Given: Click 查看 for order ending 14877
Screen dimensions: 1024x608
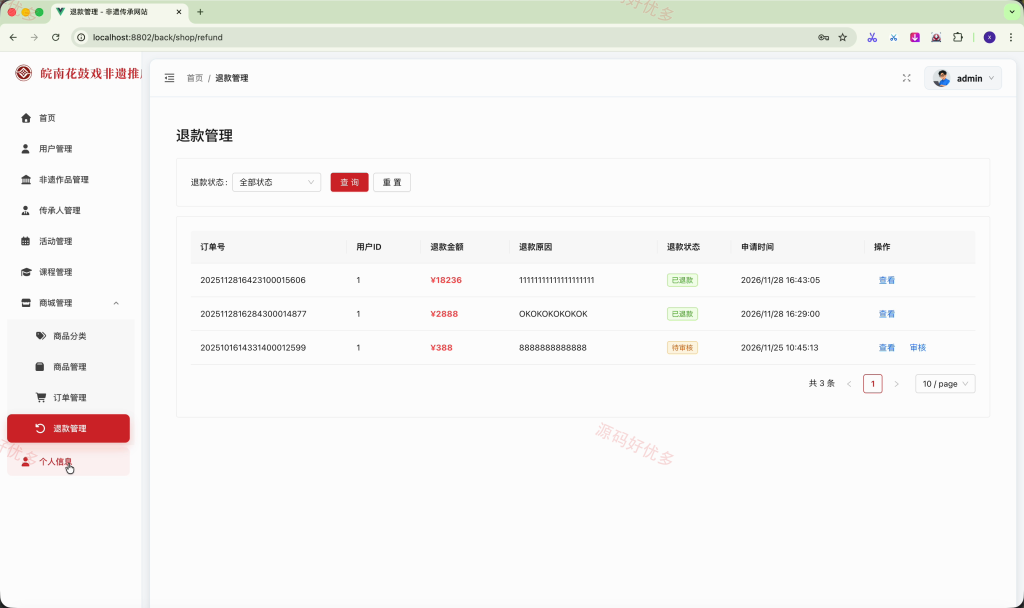Looking at the screenshot, I should (x=886, y=314).
